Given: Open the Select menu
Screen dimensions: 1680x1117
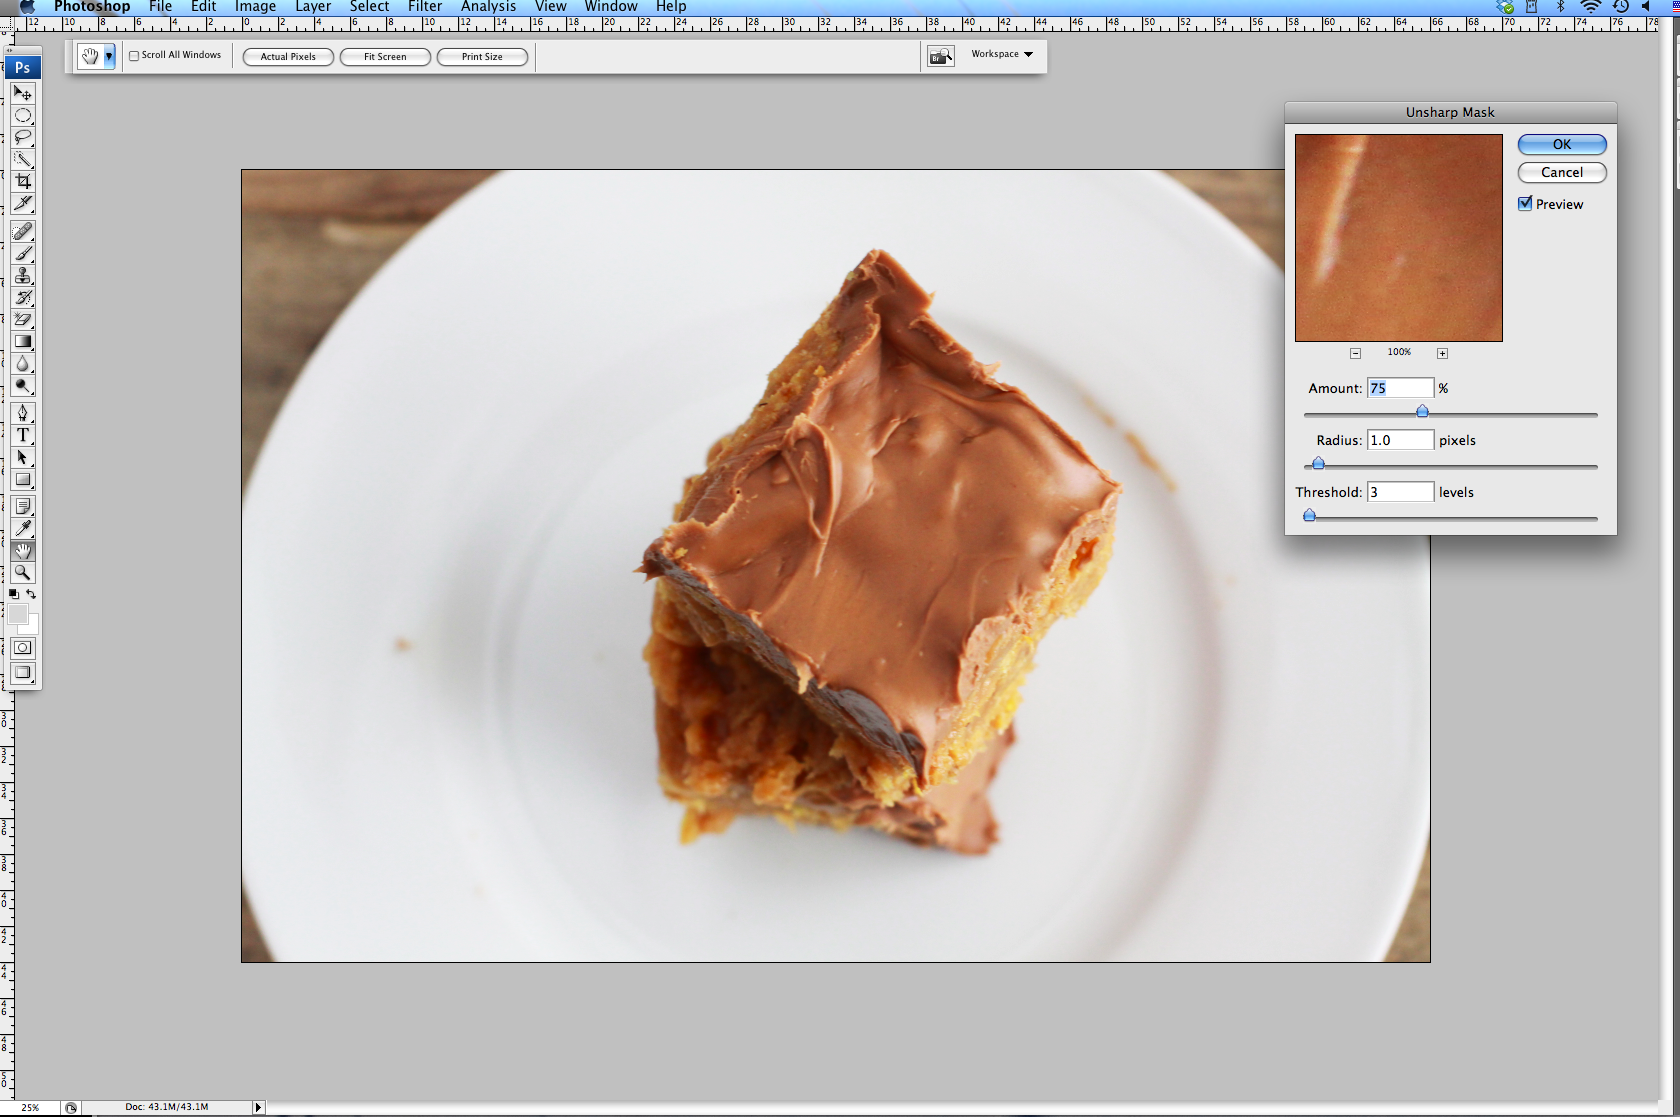Looking at the screenshot, I should 369,6.
